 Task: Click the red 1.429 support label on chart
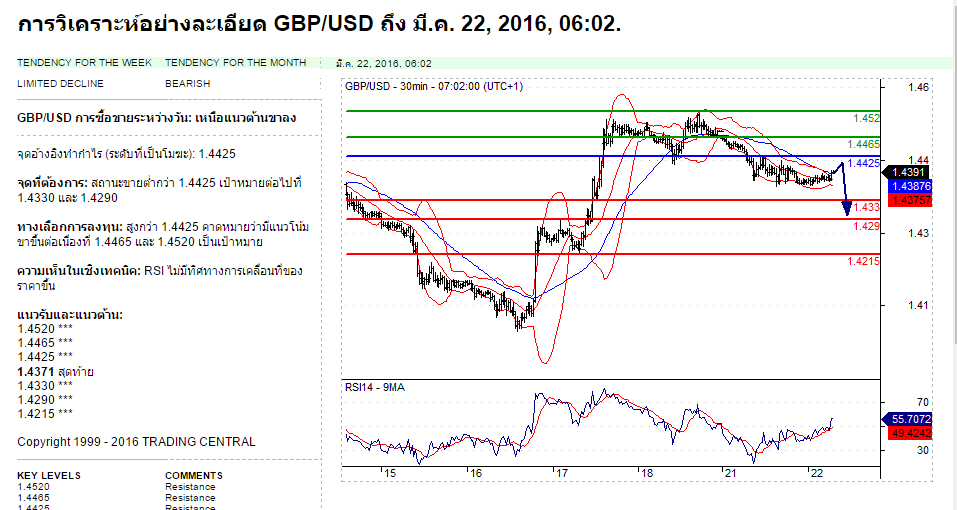pyautogui.click(x=866, y=226)
